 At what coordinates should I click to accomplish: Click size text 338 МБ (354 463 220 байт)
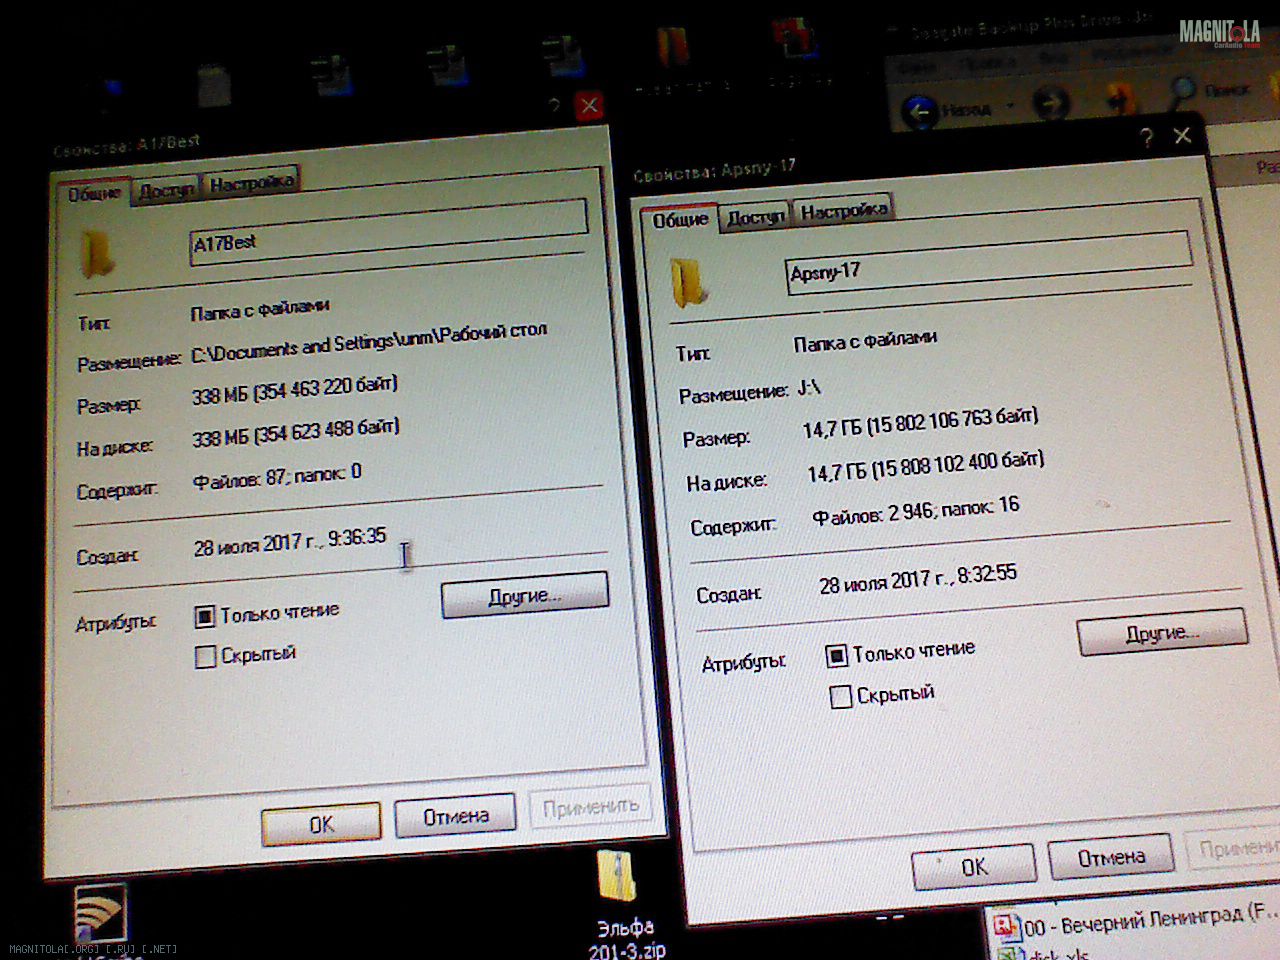[295, 390]
